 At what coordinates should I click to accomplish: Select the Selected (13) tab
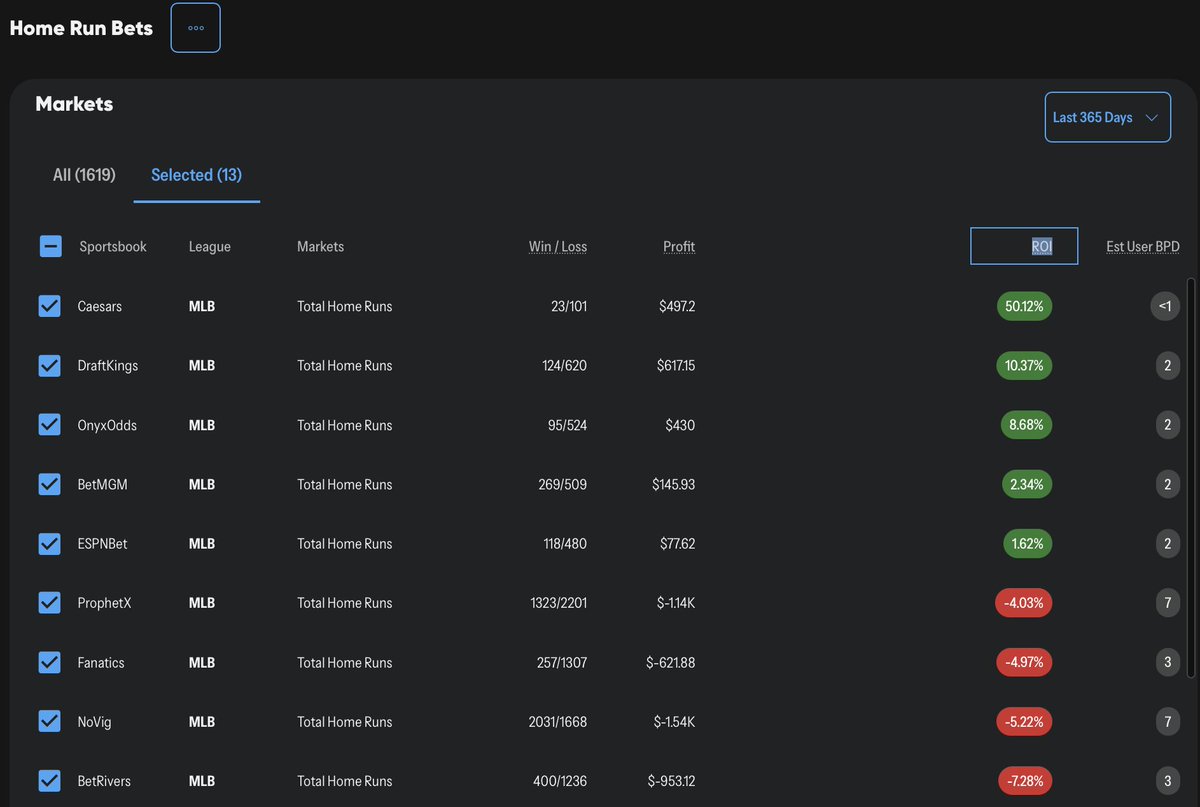[x=196, y=175]
